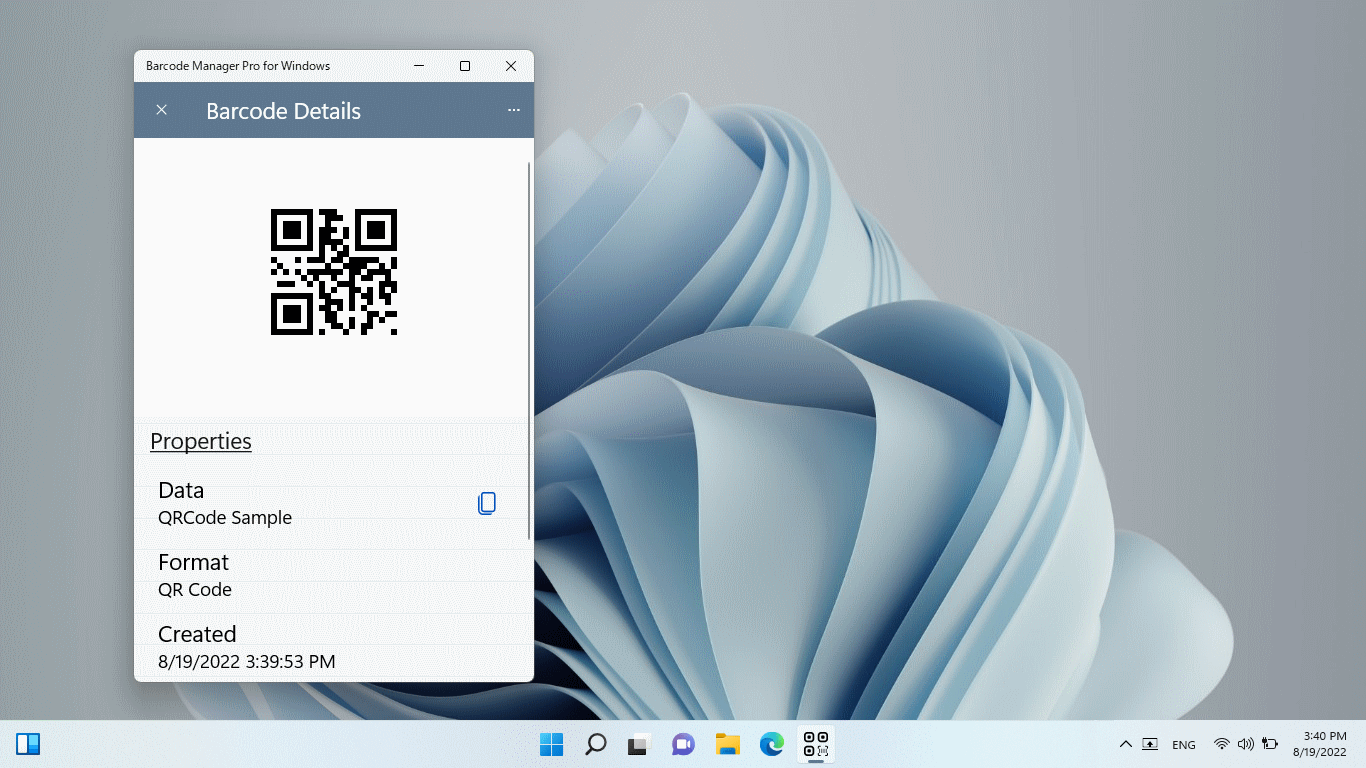Select the 8/19/2022 3:39:53 PM created timestamp

[247, 662]
